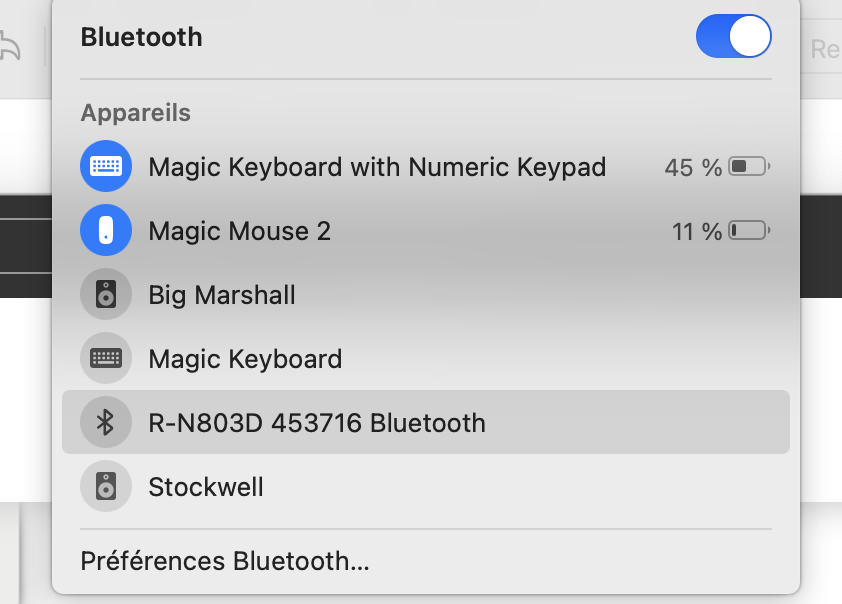842x604 pixels.
Task: Open Préférences Bluetooth…
Action: [225, 561]
